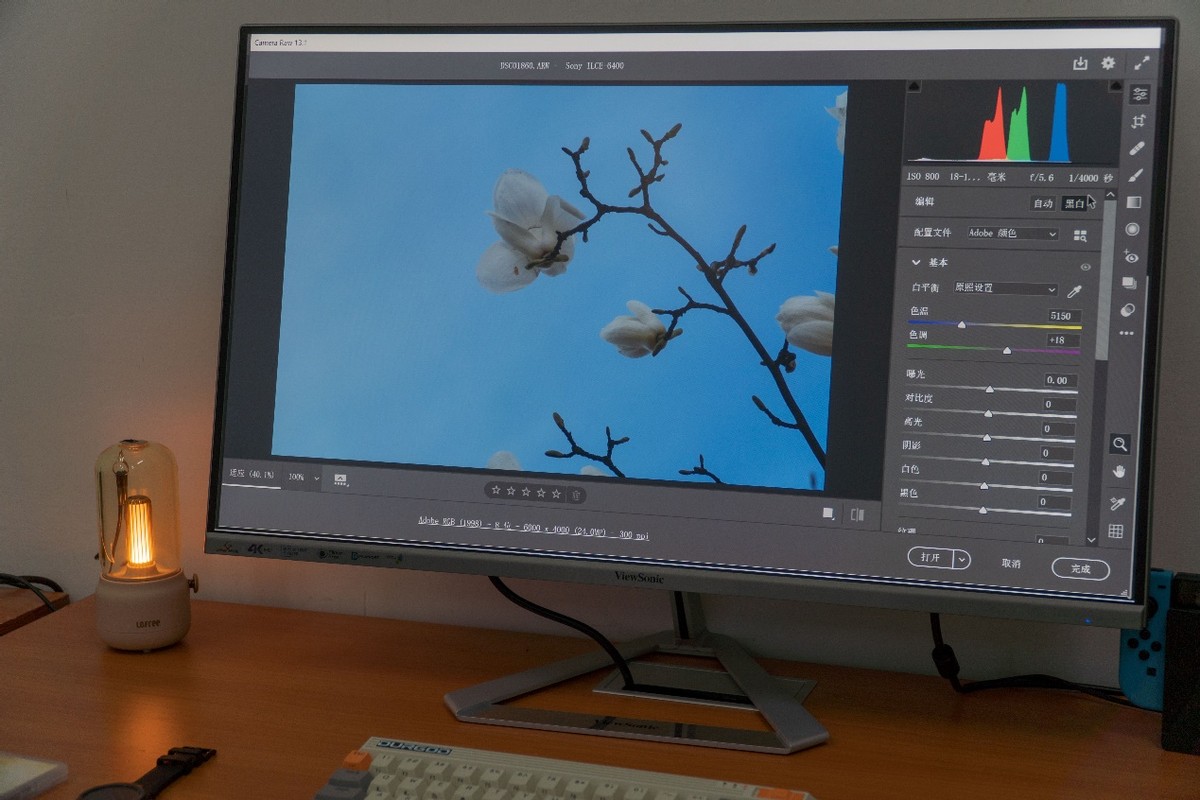Open Camera Raw preferences gear
The height and width of the screenshot is (800, 1200).
(1108, 63)
